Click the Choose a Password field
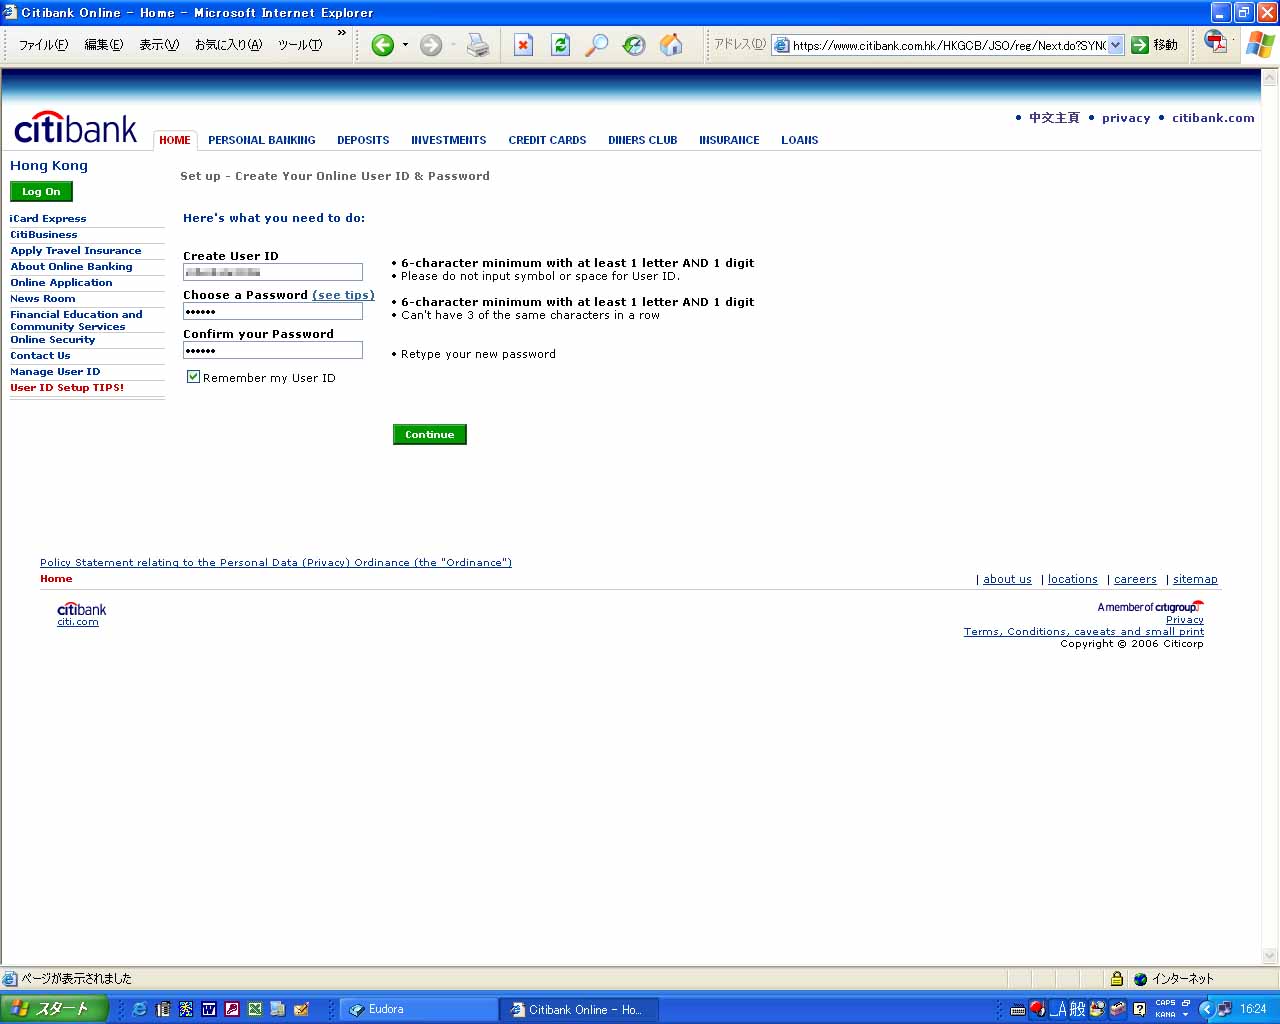This screenshot has width=1280, height=1024. click(x=273, y=311)
